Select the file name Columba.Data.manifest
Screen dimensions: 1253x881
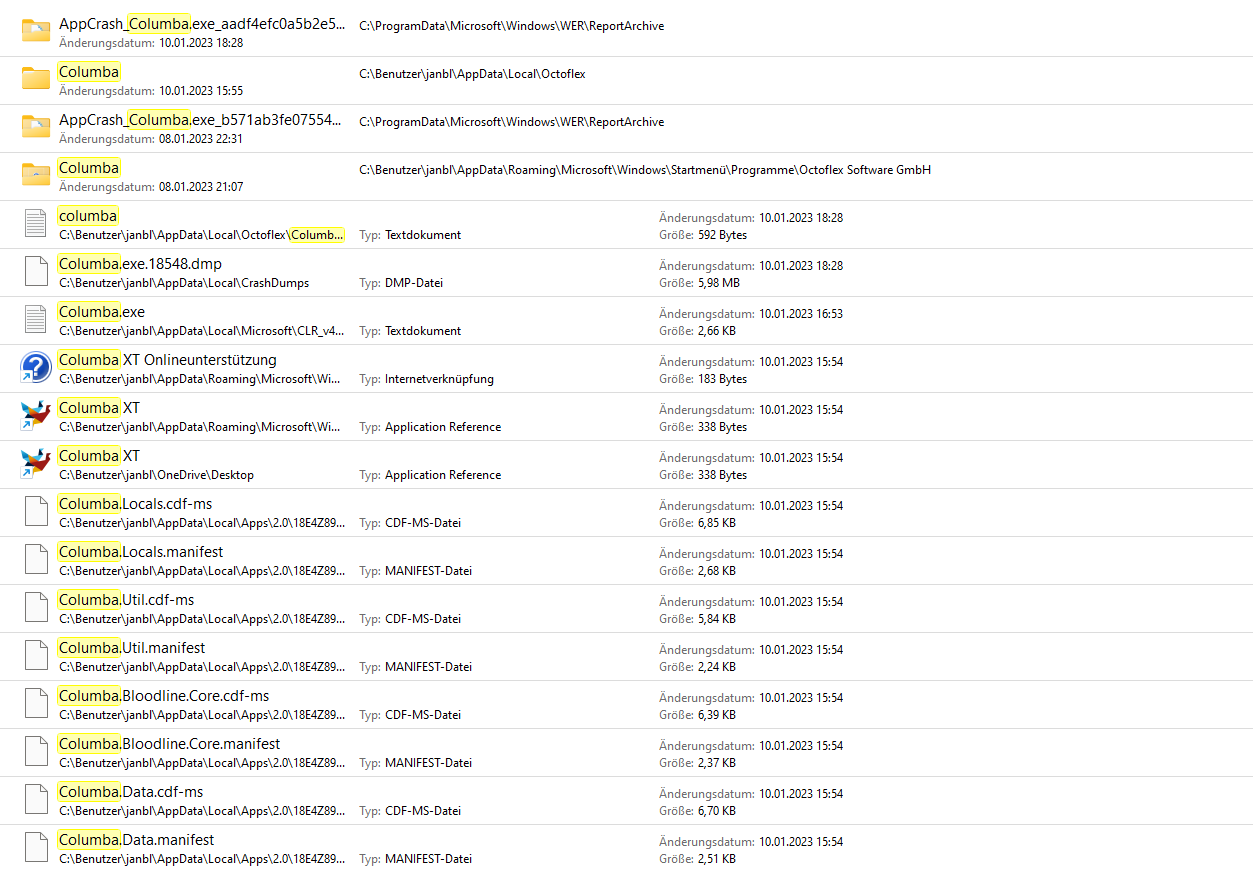point(137,840)
